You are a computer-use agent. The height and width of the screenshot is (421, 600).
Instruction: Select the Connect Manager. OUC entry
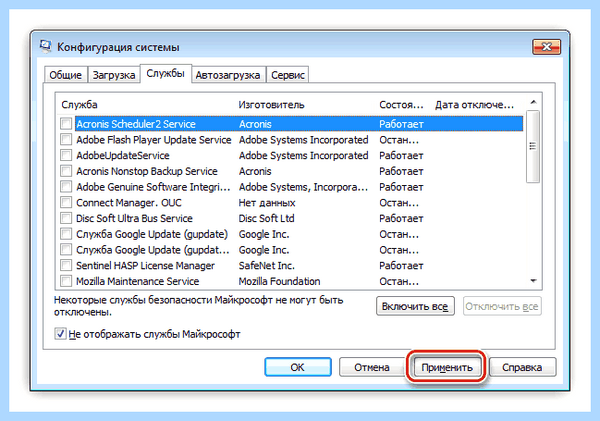point(129,202)
